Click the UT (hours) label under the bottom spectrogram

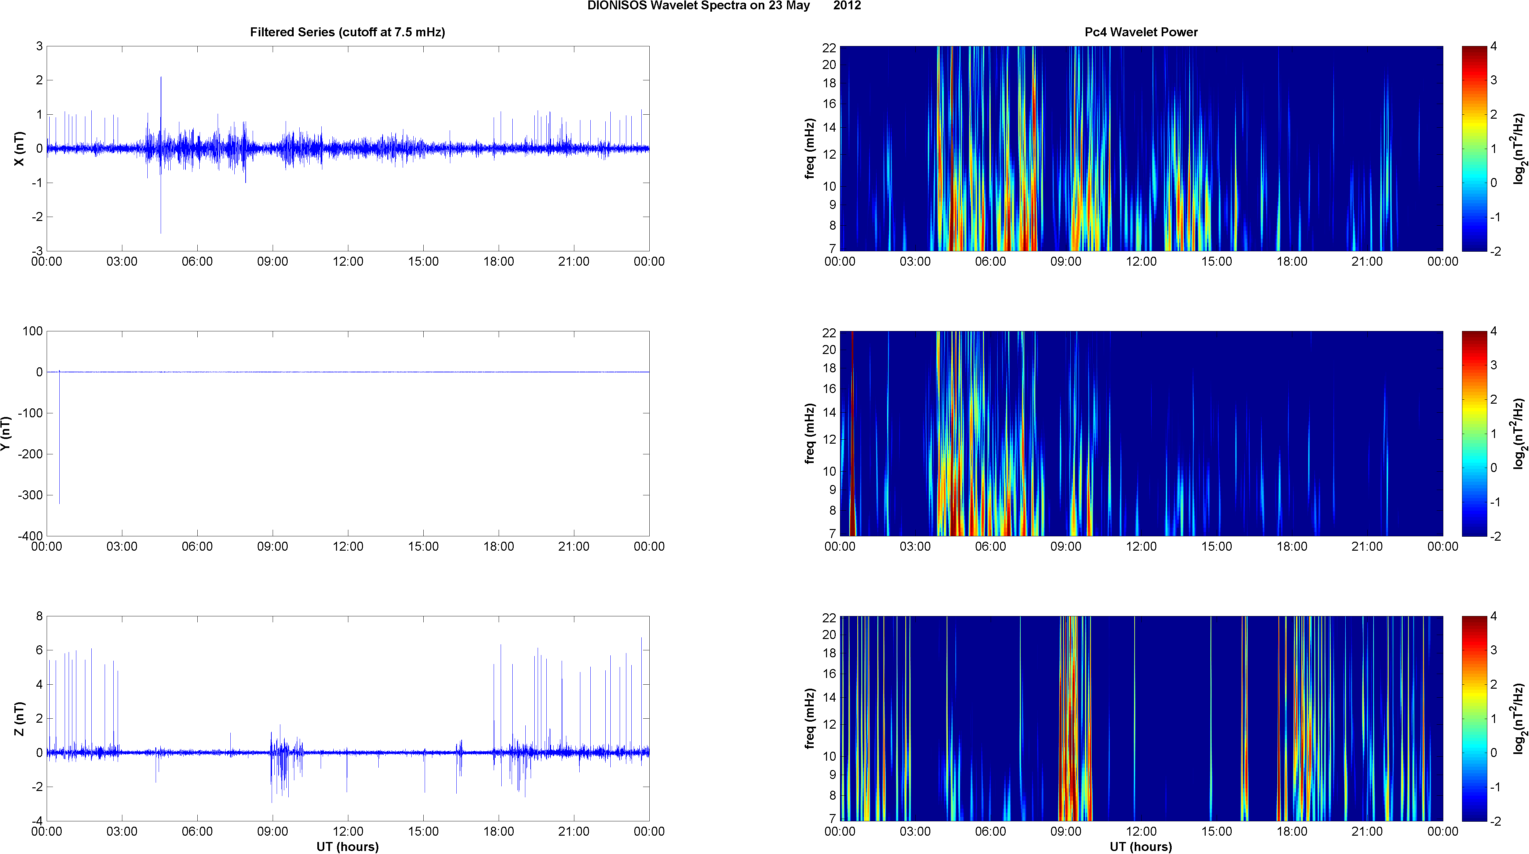click(1141, 847)
